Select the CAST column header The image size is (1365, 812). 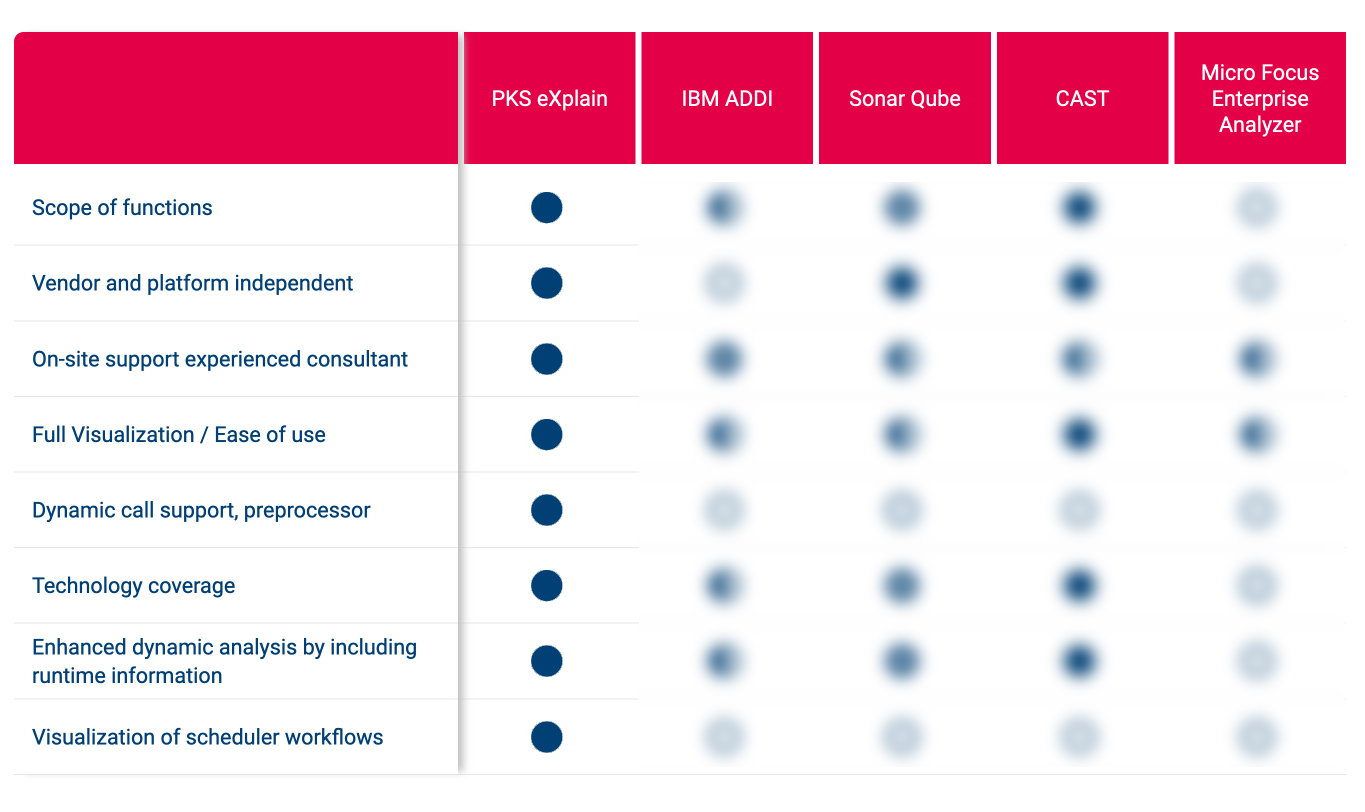(x=1082, y=98)
